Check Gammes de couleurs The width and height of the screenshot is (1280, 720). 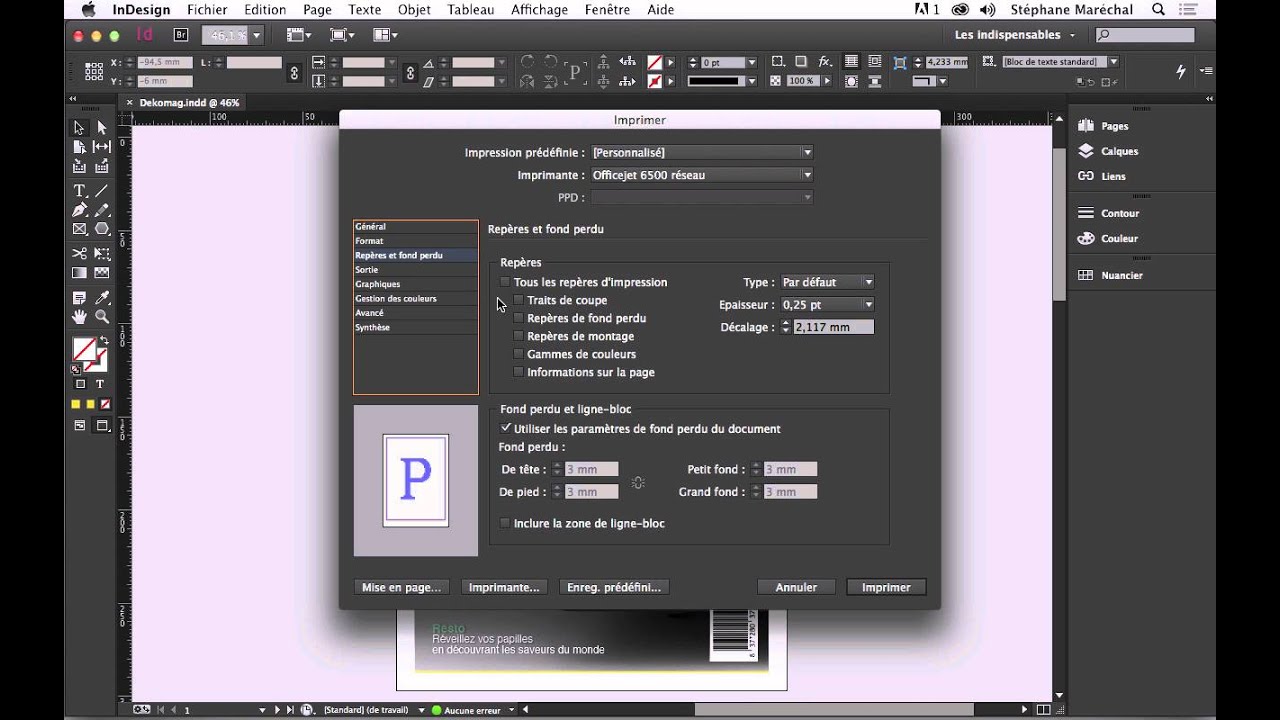[518, 354]
